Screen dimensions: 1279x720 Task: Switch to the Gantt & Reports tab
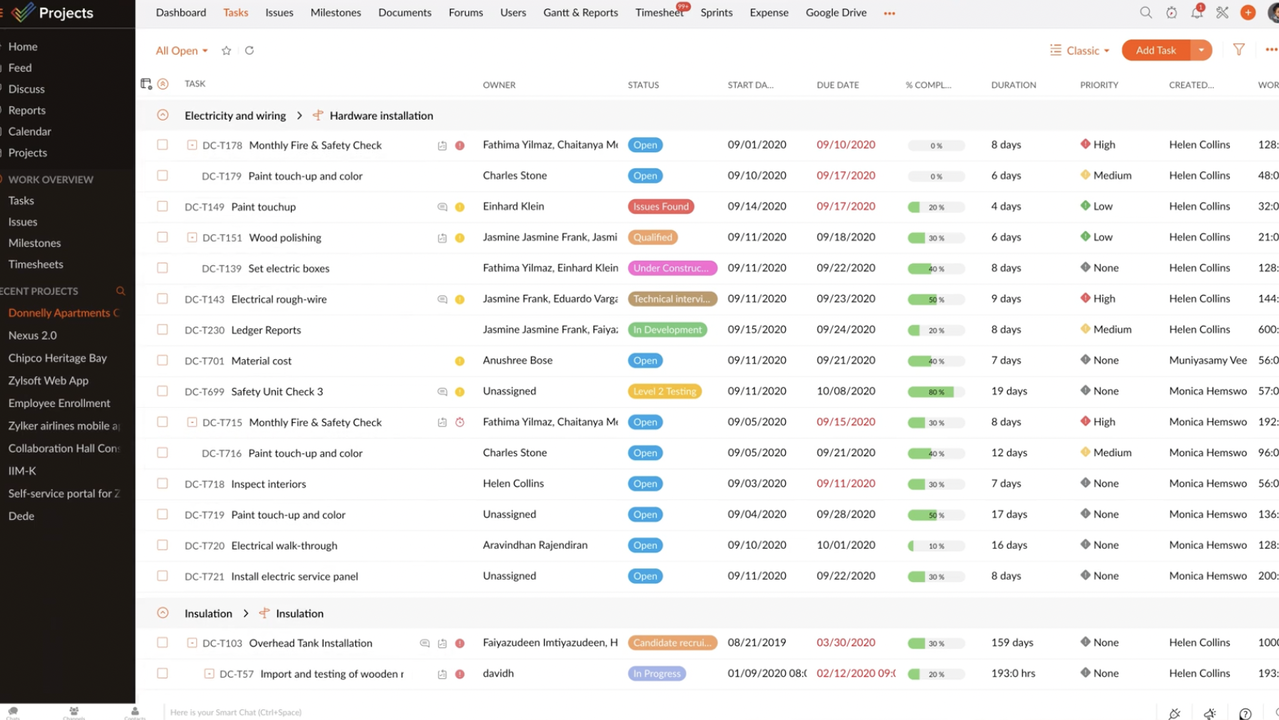pyautogui.click(x=580, y=12)
